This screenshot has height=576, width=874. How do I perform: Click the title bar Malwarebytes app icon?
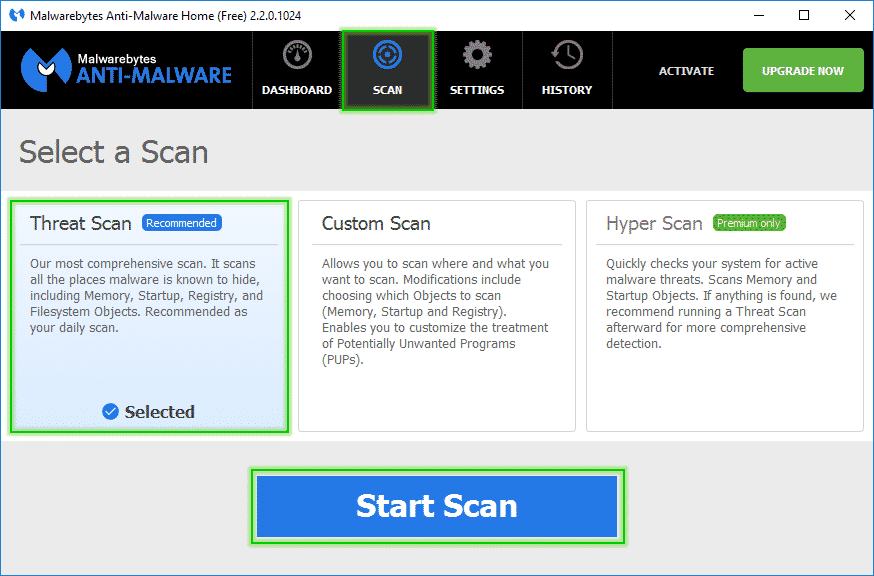pyautogui.click(x=16, y=16)
